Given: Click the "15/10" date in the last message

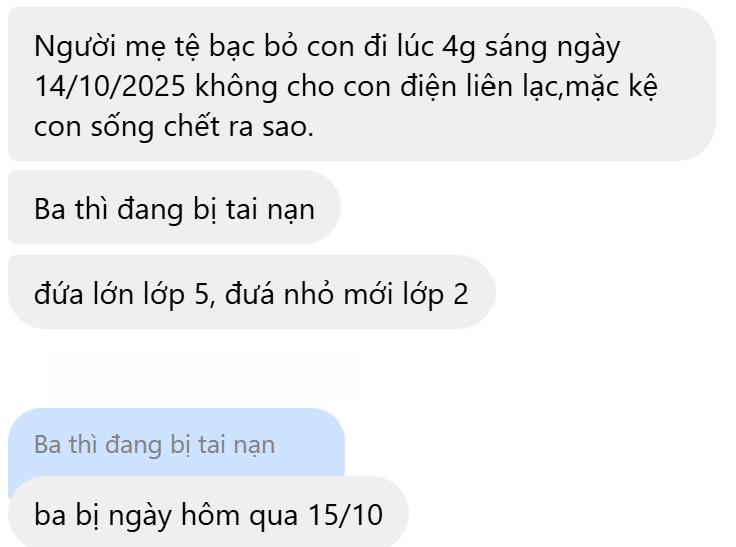Looking at the screenshot, I should point(345,515).
